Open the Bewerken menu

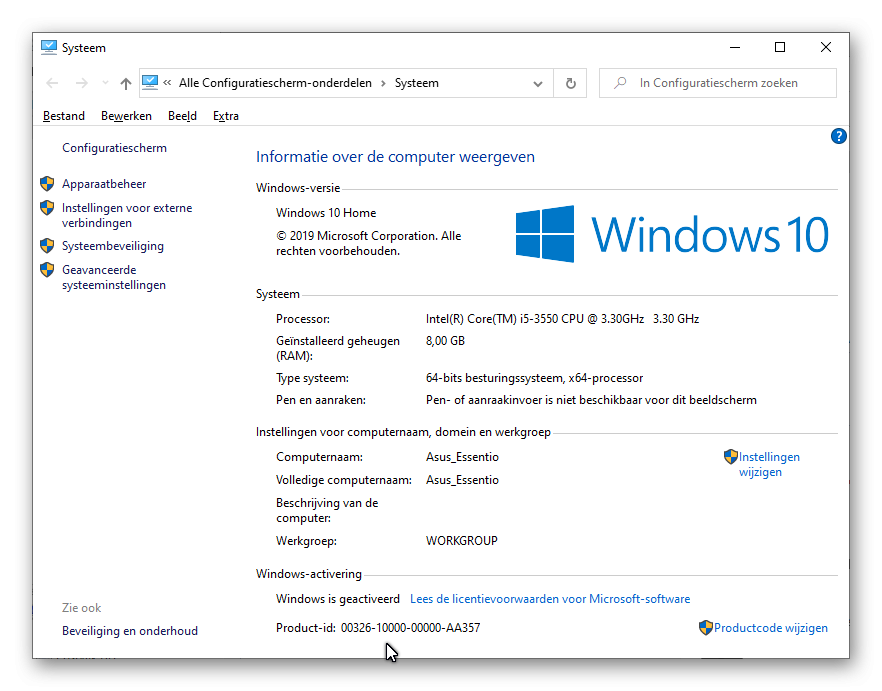point(126,116)
